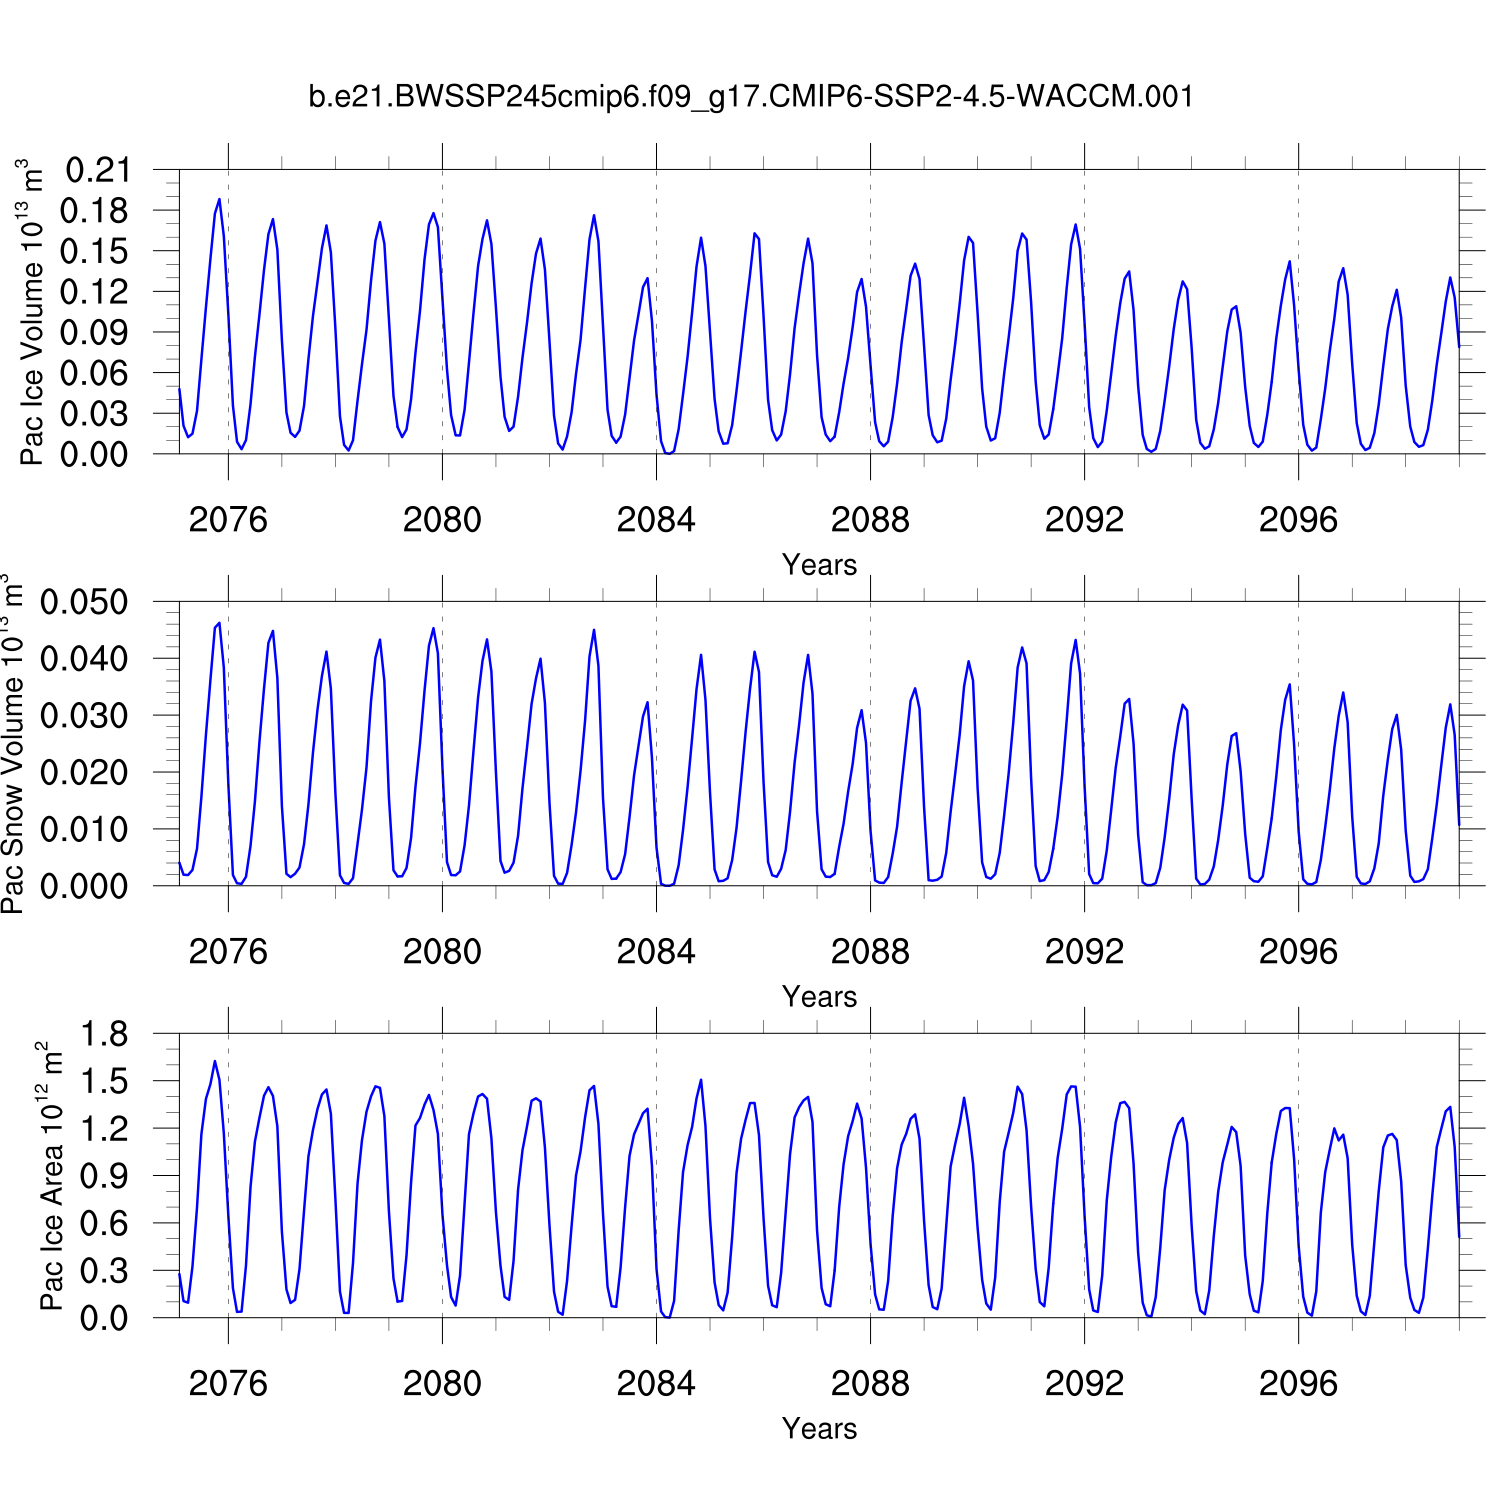Viewport: 1500px width, 1500px height.
Task: Select the 2080 tick label on the snow volume plot
Action: 442,952
